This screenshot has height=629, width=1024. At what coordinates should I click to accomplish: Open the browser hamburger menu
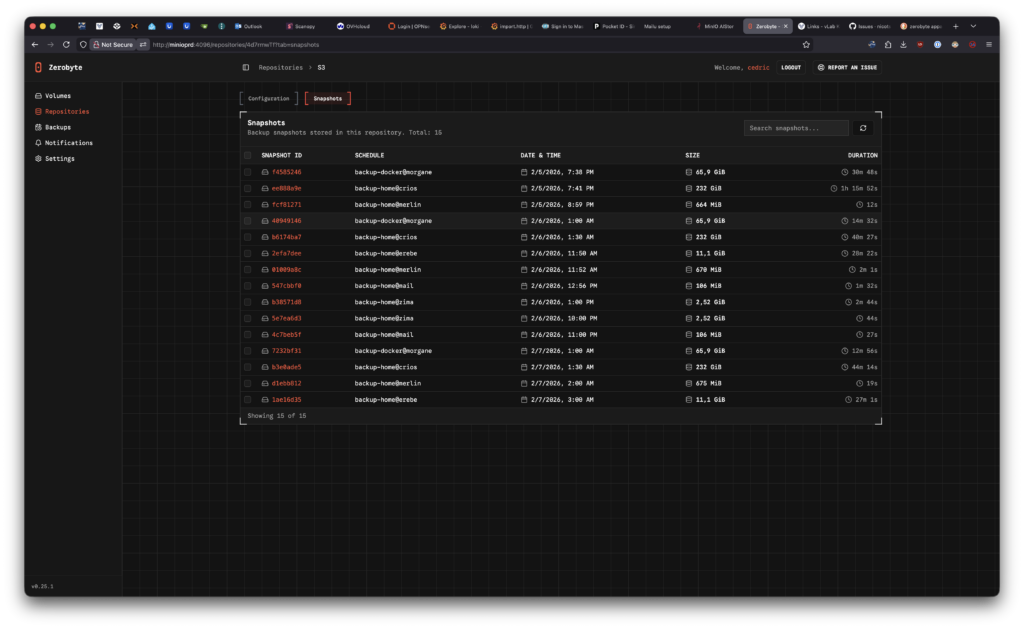989,44
